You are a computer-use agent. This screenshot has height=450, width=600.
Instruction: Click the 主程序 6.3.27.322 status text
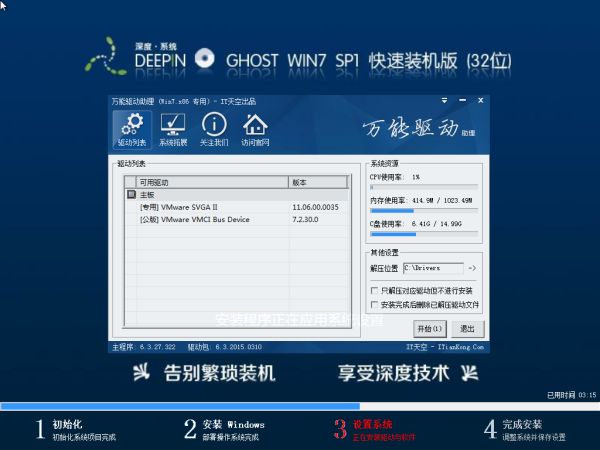pyautogui.click(x=143, y=347)
